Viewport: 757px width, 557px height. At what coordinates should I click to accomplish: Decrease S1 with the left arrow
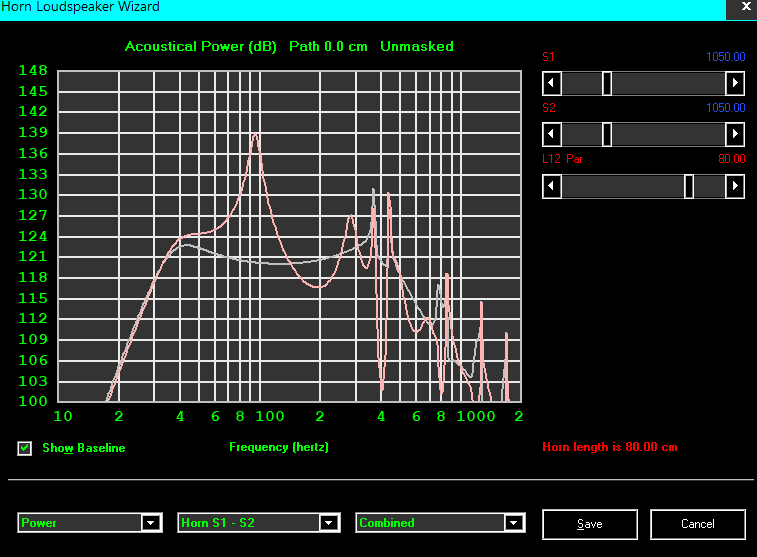point(552,84)
